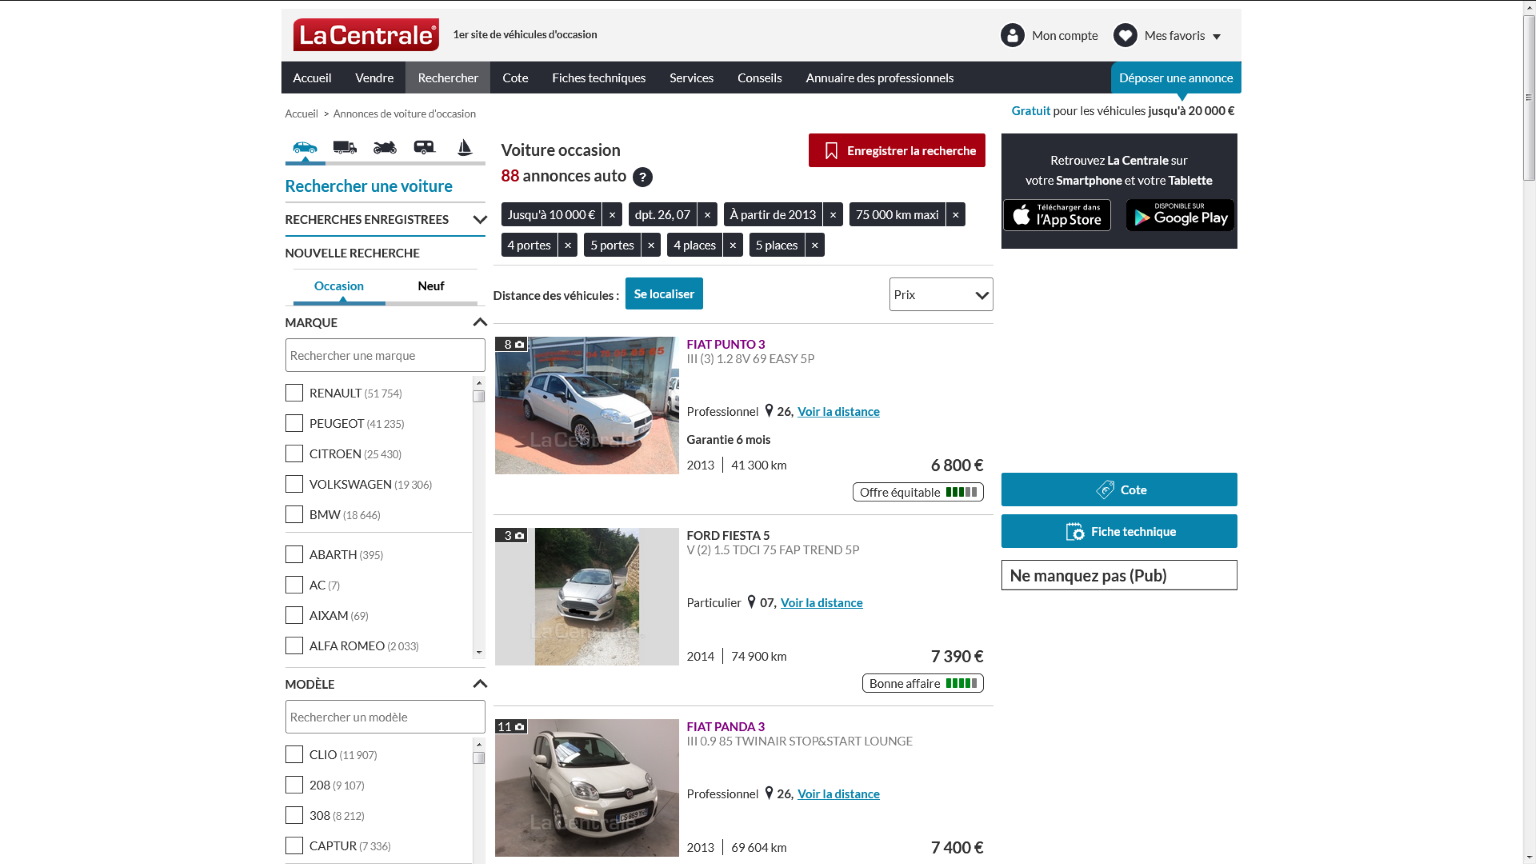Remove the 'Jusqu'à 10 000 €' filter
Screen dimensions: 1536x864
[612, 215]
